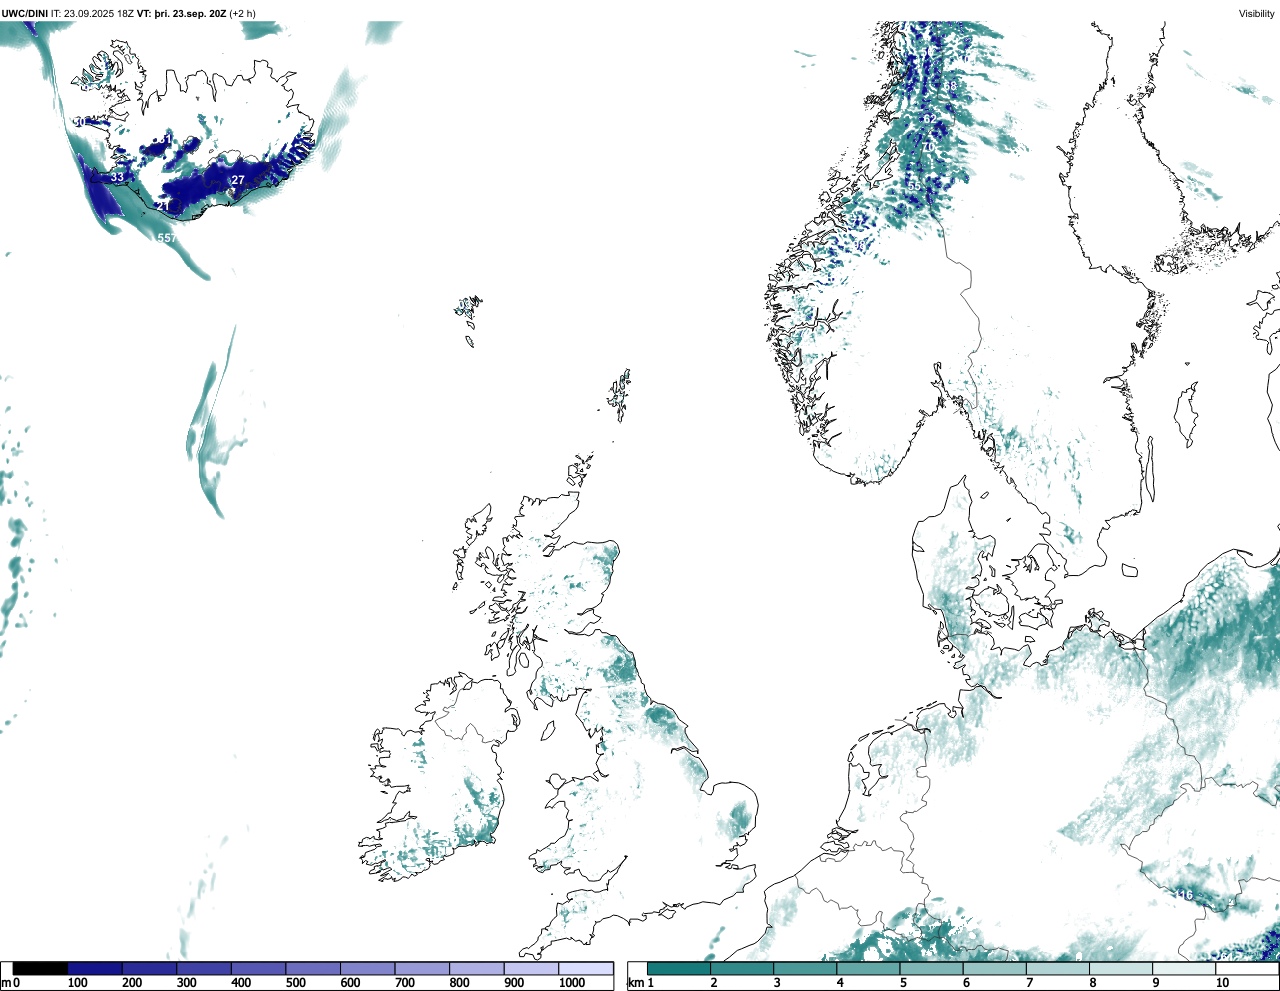Image resolution: width=1280 pixels, height=991 pixels.
Task: Click the '55' visibility value over Norway
Action: (x=914, y=186)
